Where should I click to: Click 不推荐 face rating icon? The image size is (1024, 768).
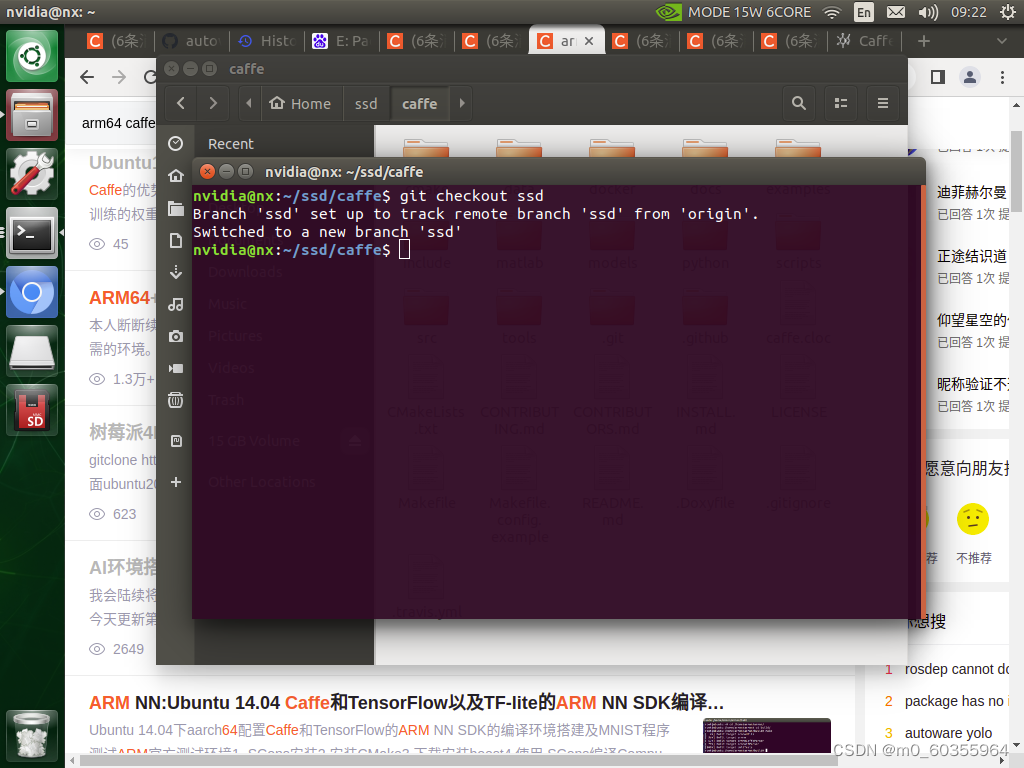[x=972, y=519]
